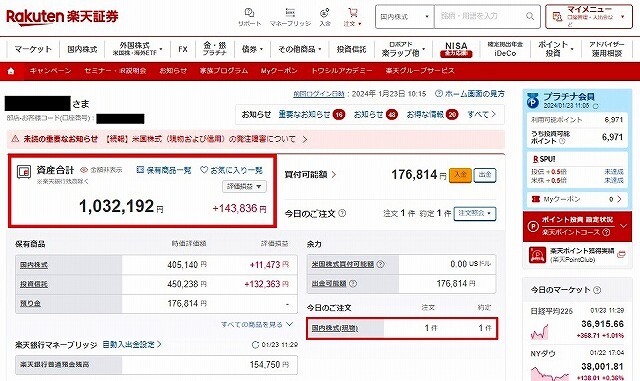The image size is (640, 381).
Task: Open 自動入出金設定 link
Action: 131,345
